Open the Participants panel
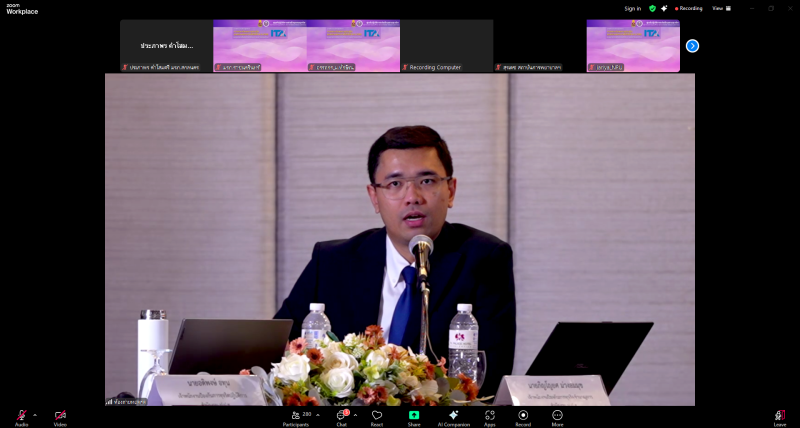Image resolution: width=800 pixels, height=428 pixels. pyautogui.click(x=296, y=415)
